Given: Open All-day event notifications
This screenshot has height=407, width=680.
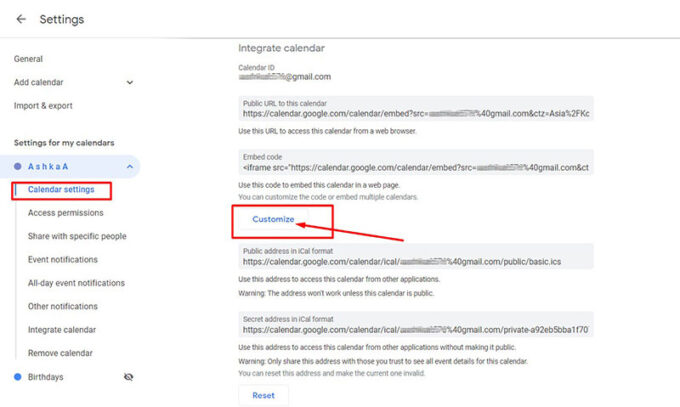Looking at the screenshot, I should coord(76,283).
